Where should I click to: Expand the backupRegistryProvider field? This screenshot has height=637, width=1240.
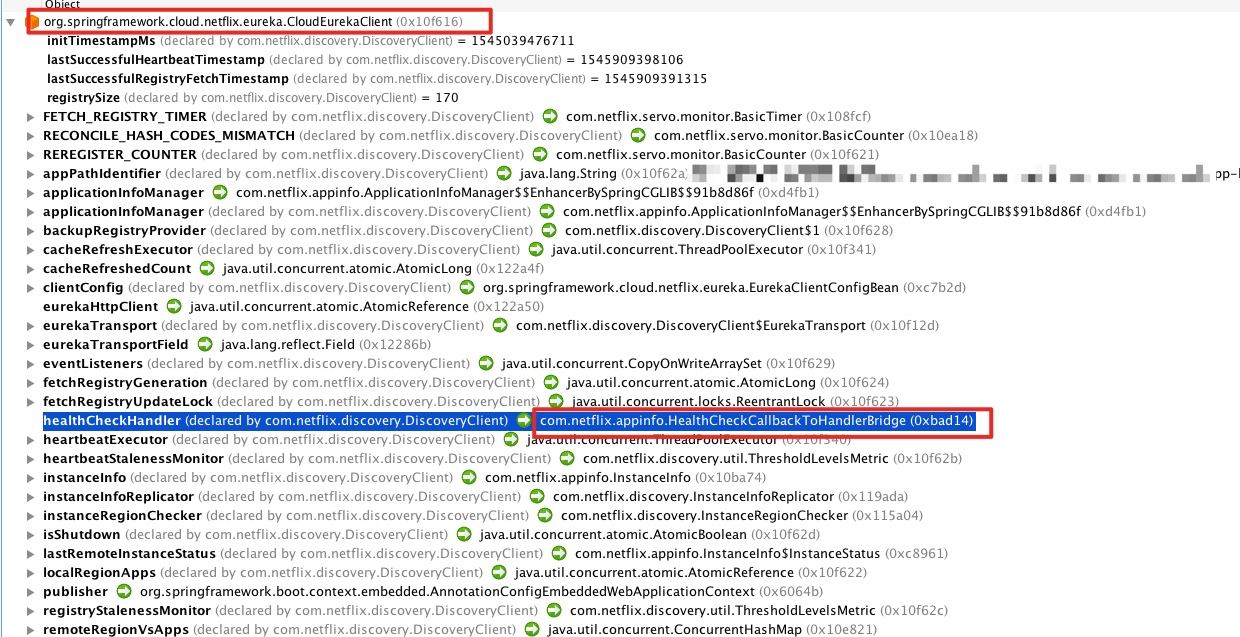[x=32, y=230]
